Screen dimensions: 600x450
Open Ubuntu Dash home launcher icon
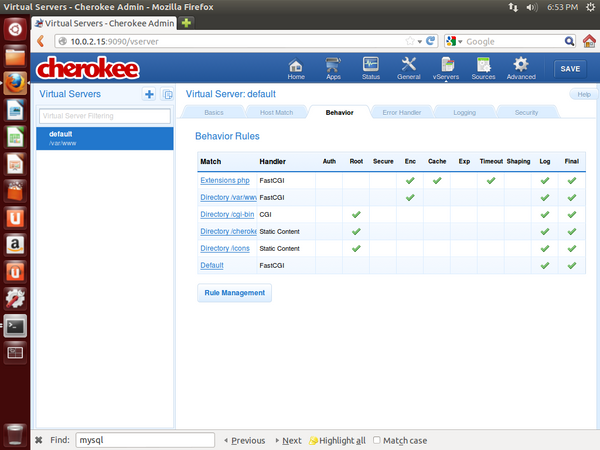(x=15, y=29)
